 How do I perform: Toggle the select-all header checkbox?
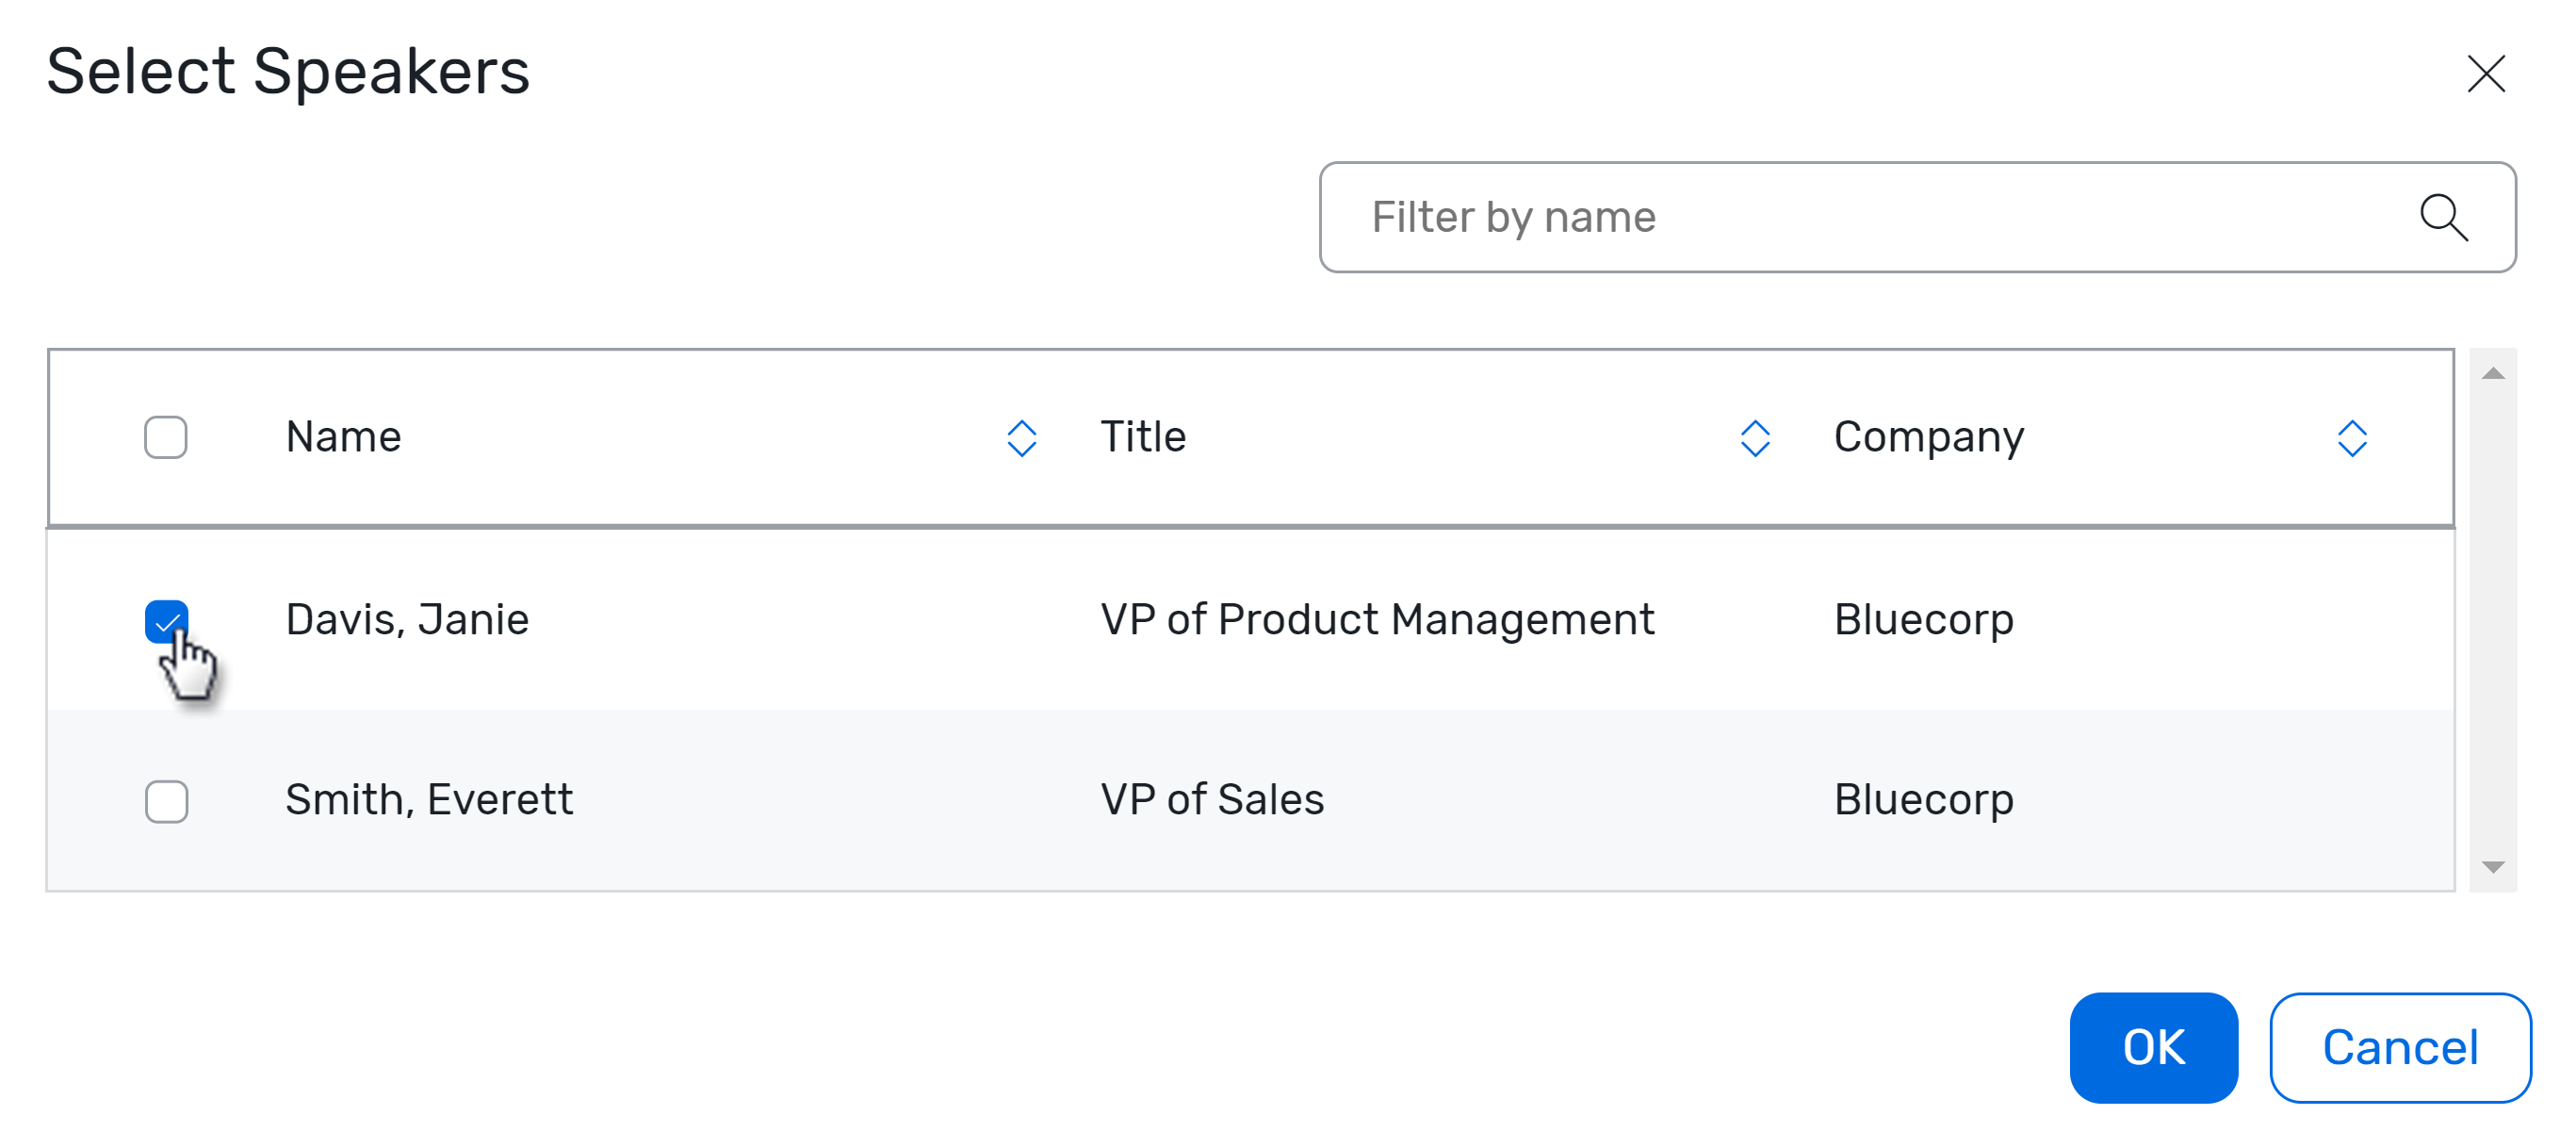(166, 438)
